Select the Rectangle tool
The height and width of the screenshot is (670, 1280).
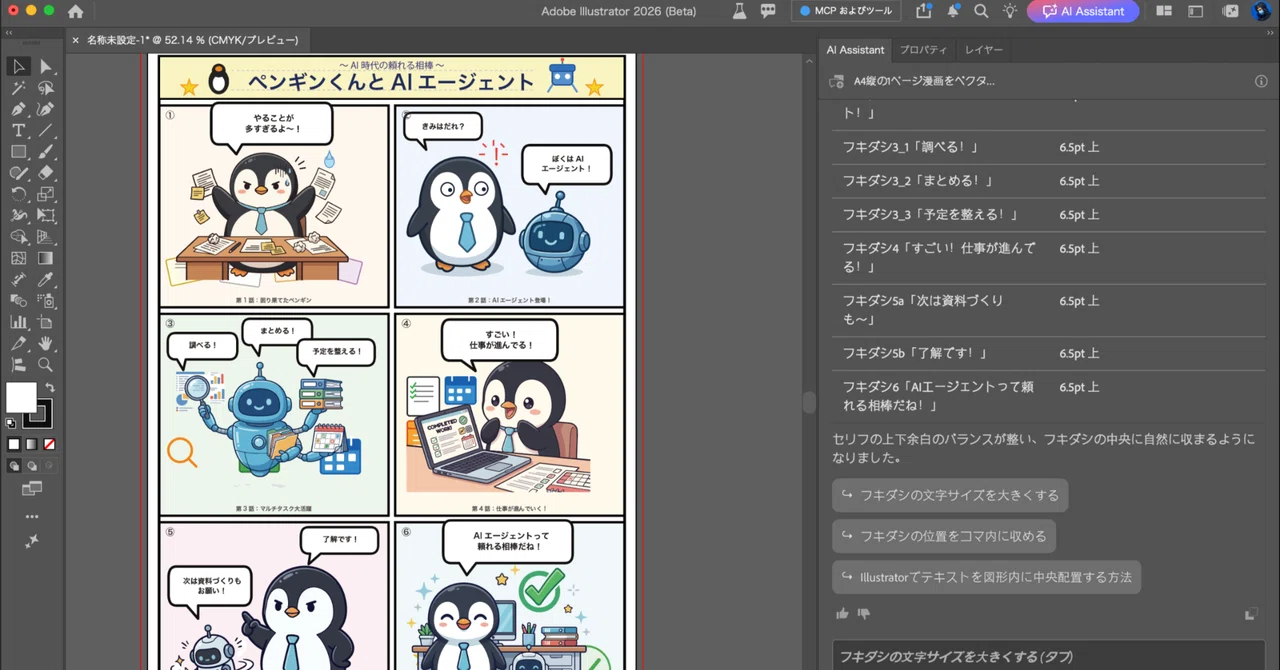[x=18, y=152]
